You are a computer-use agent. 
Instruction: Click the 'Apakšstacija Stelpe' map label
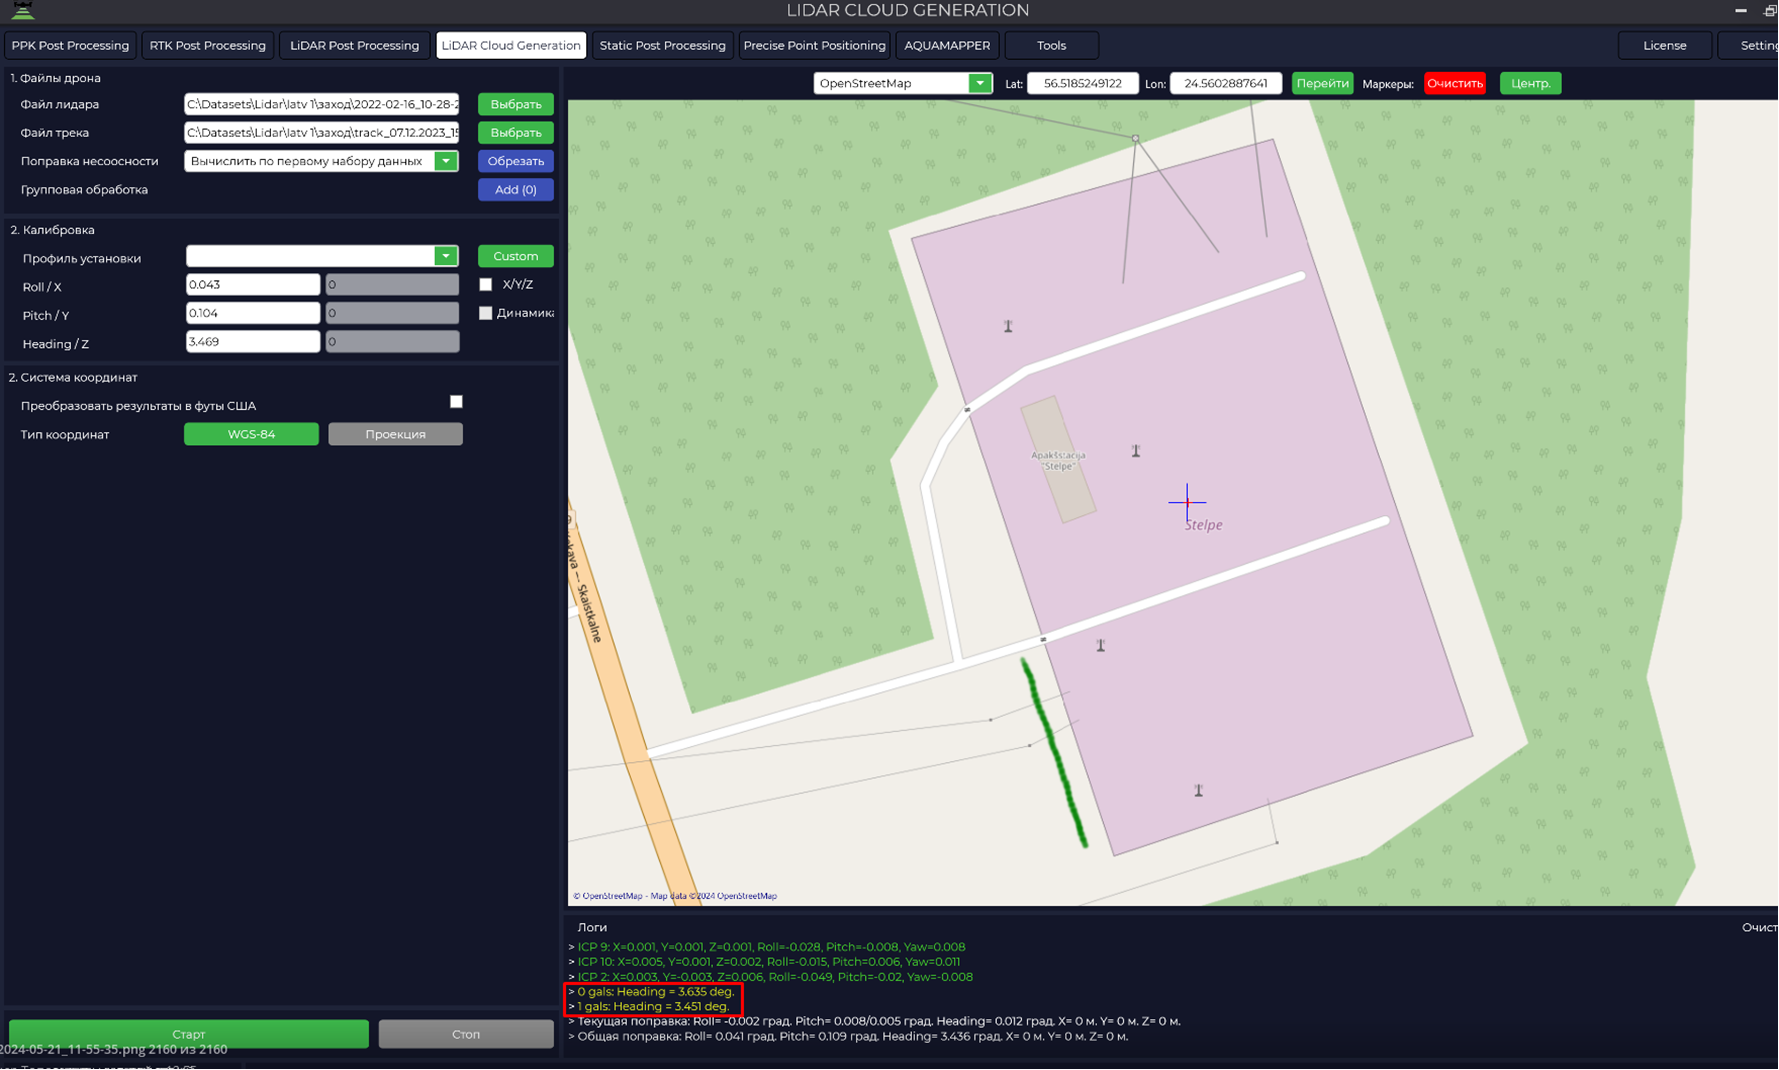point(1058,460)
